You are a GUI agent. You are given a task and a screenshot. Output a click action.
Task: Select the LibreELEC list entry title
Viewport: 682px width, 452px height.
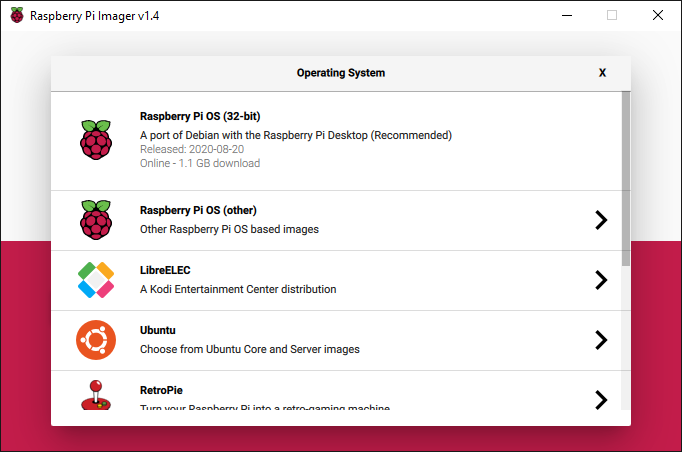[x=163, y=270]
